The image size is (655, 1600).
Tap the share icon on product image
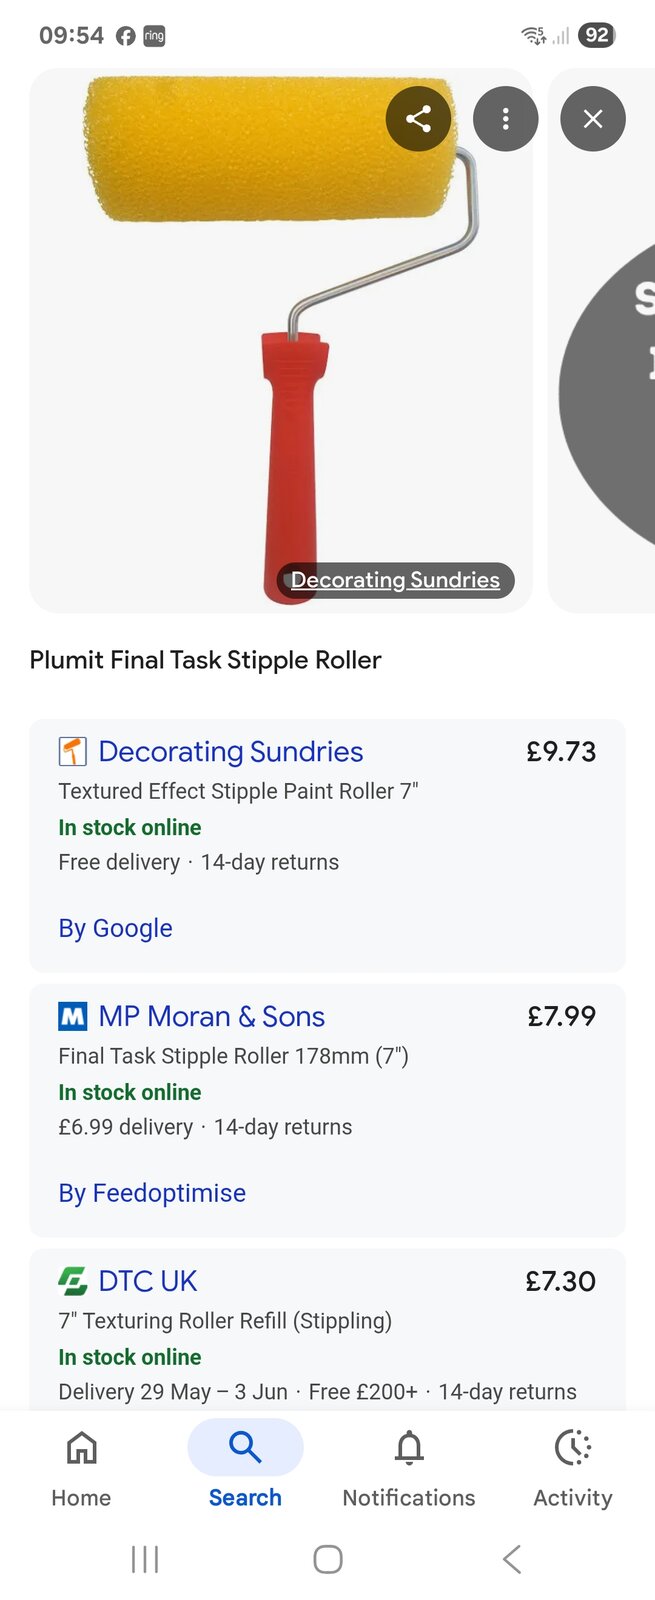[418, 119]
